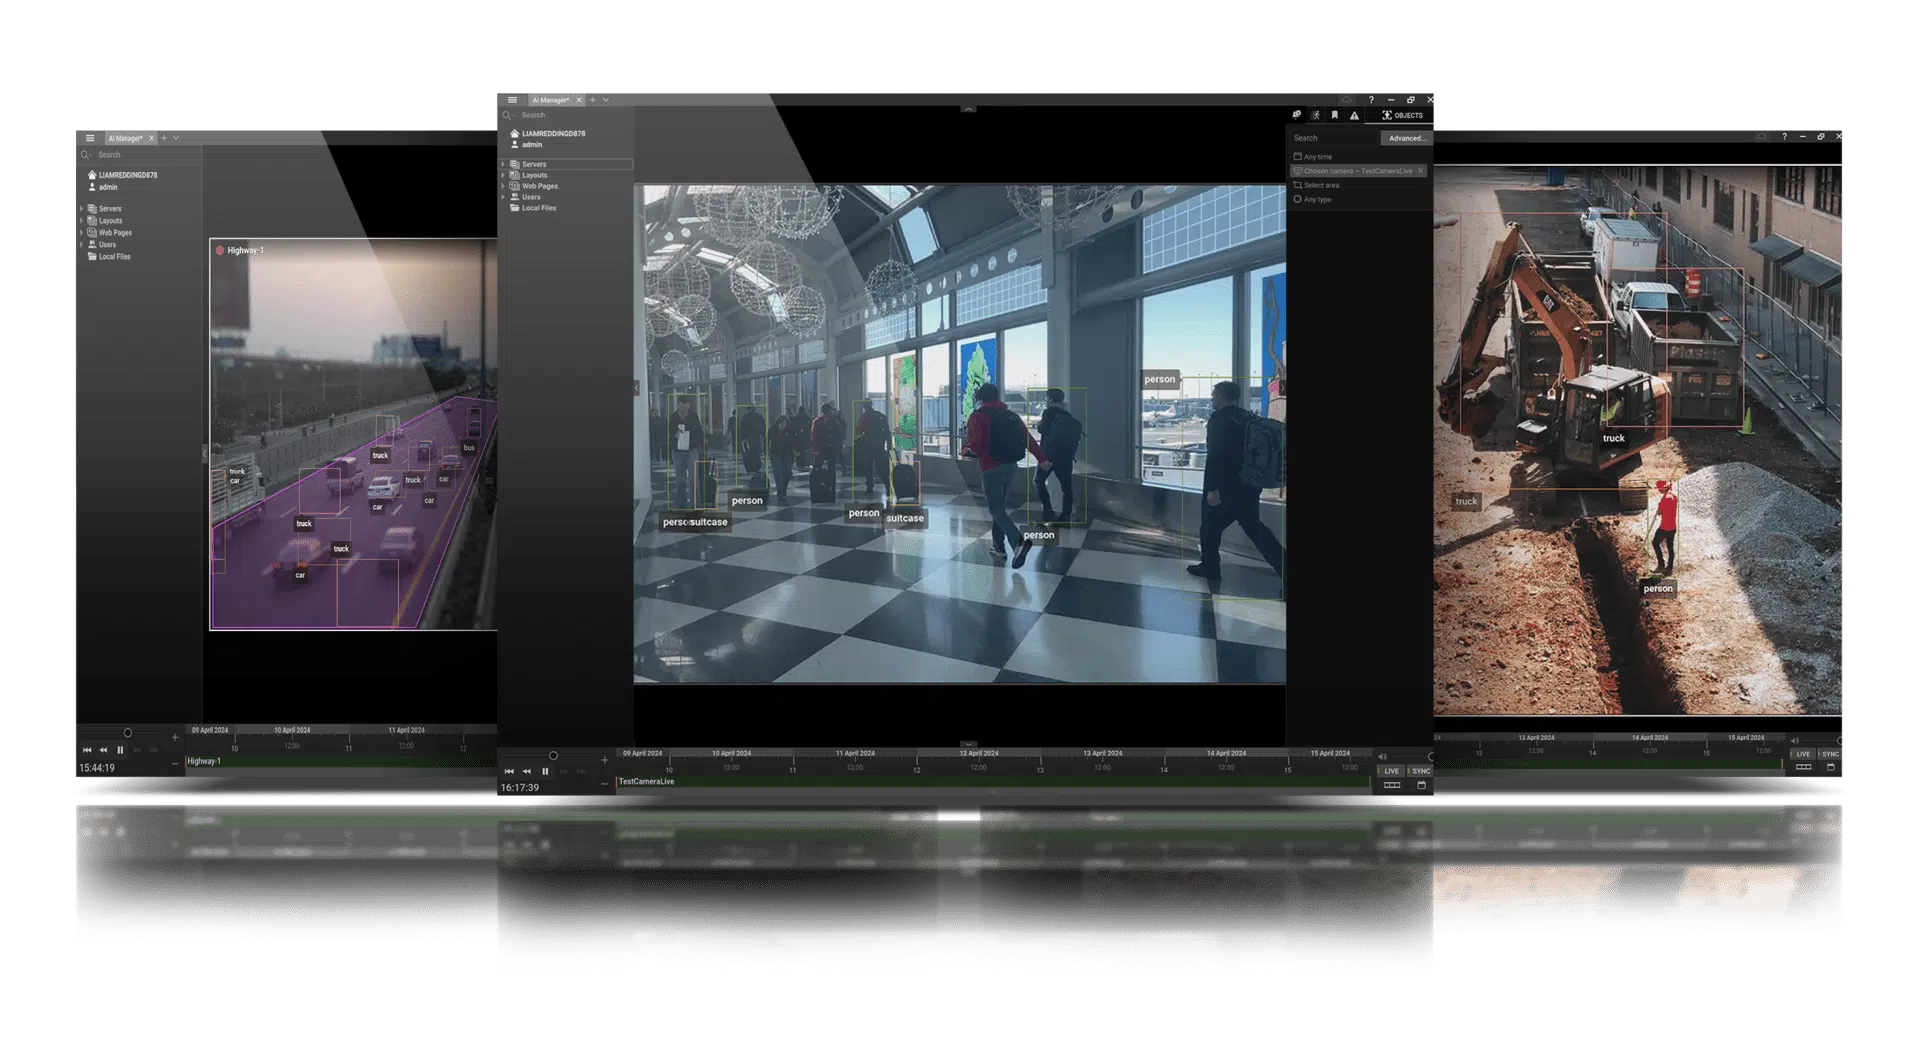Viewport: 1920px width, 1043px height.
Task: Open the hamburger main menu in the center window
Action: click(x=512, y=100)
